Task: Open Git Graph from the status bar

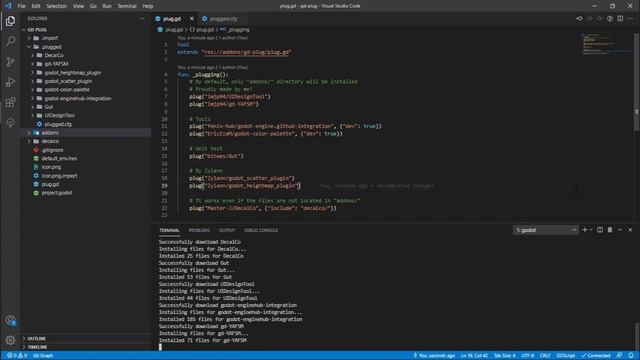Action: [43, 356]
